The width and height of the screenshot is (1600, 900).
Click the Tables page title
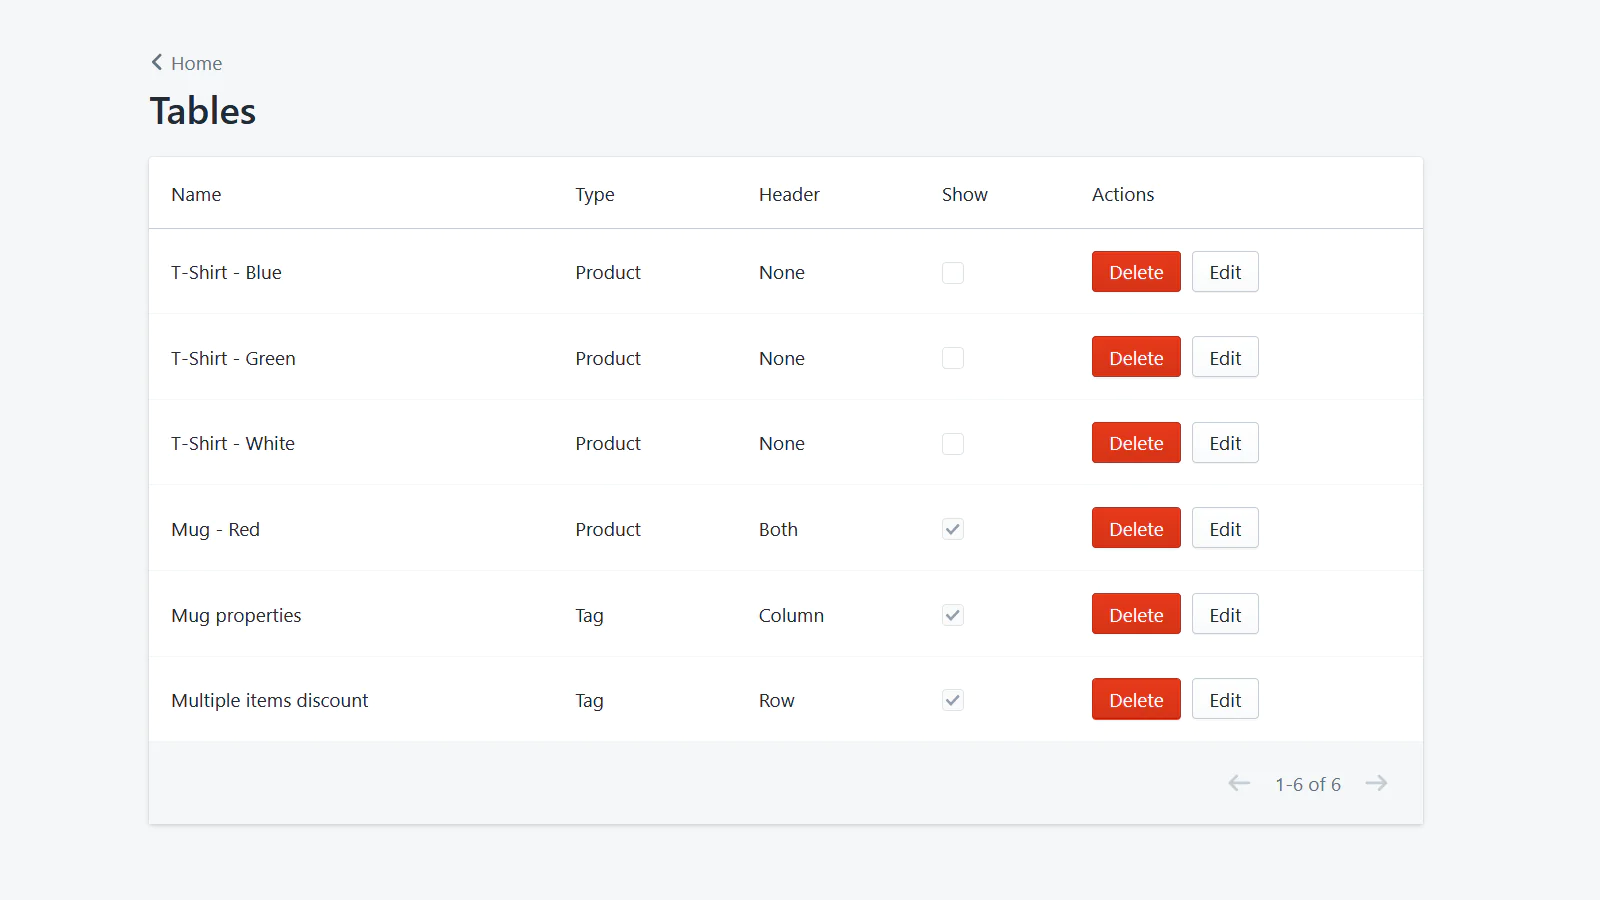[203, 111]
